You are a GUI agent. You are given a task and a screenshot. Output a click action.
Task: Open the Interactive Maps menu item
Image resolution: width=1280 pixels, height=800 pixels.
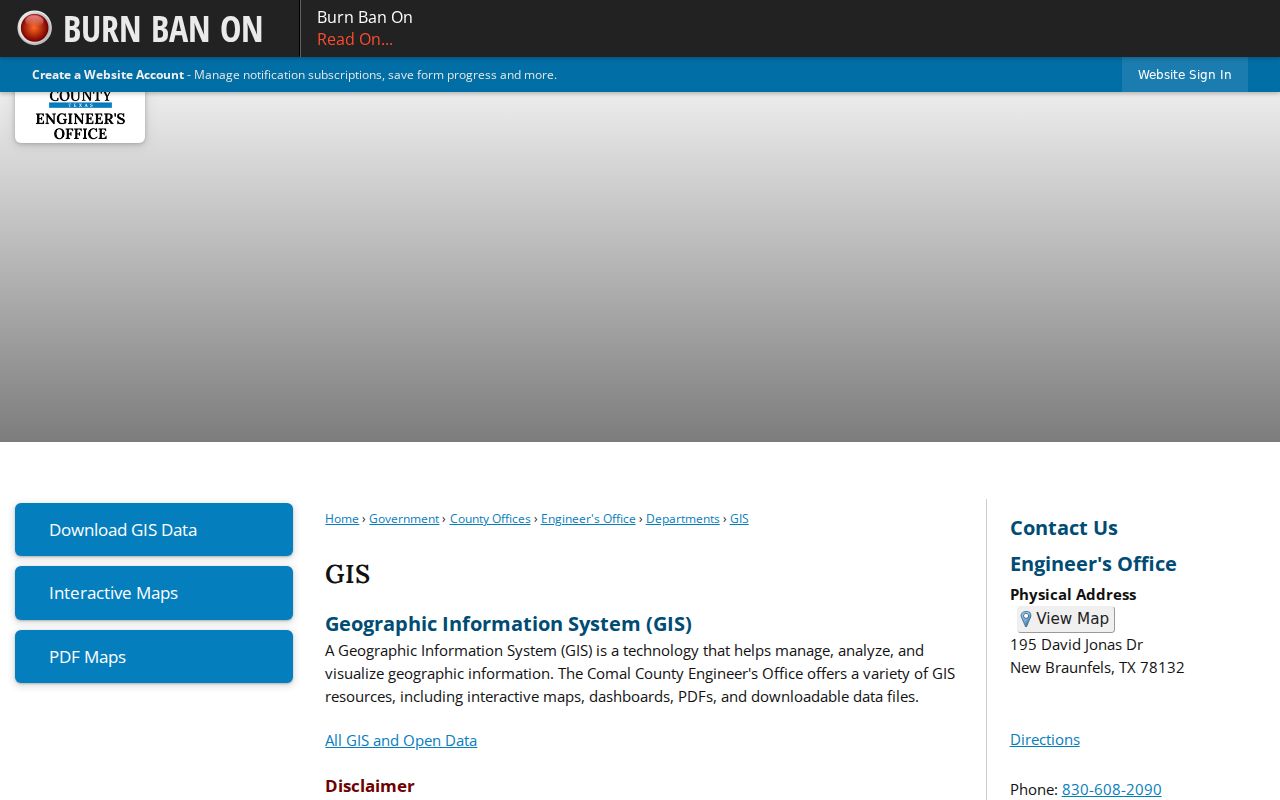pyautogui.click(x=154, y=593)
